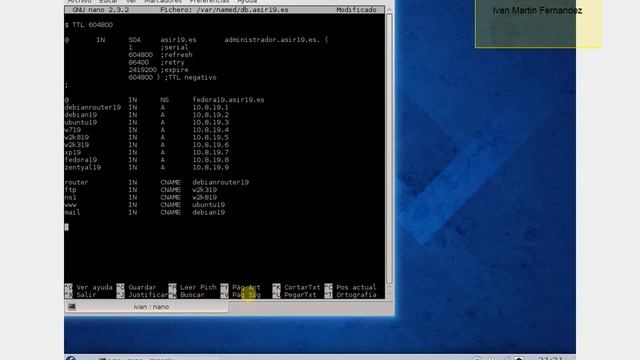Screen dimensions: 640x360
Task: Select the 'ivan : nano' Konsole tab
Action: point(146,307)
